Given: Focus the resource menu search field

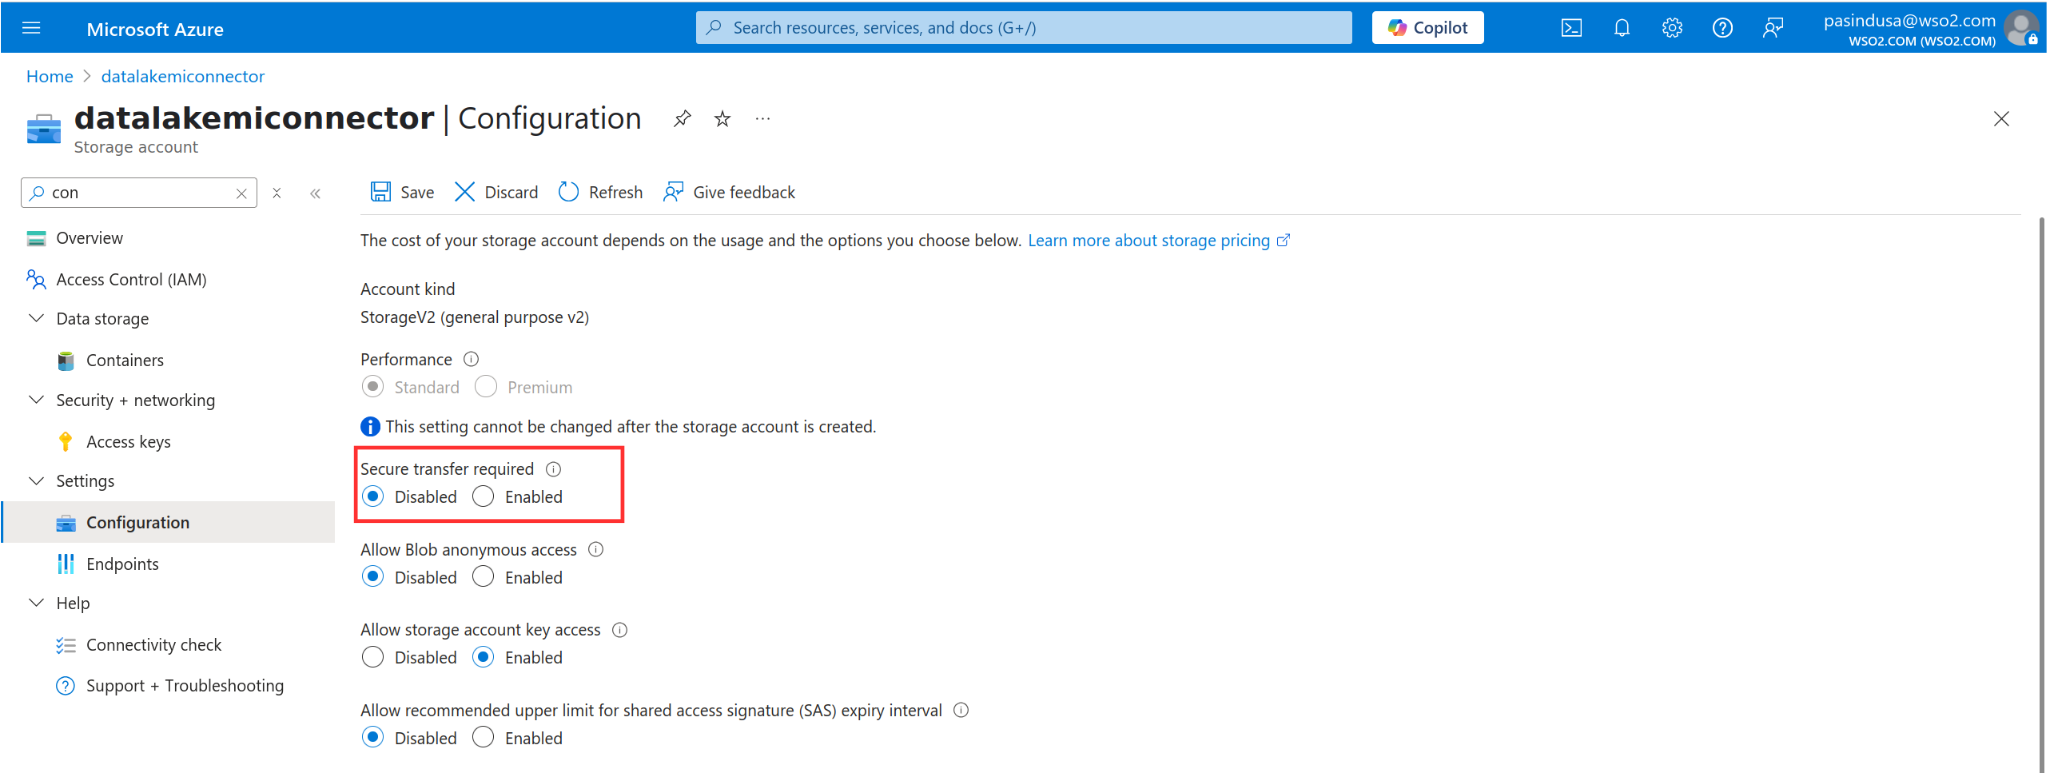Looking at the screenshot, I should 139,193.
